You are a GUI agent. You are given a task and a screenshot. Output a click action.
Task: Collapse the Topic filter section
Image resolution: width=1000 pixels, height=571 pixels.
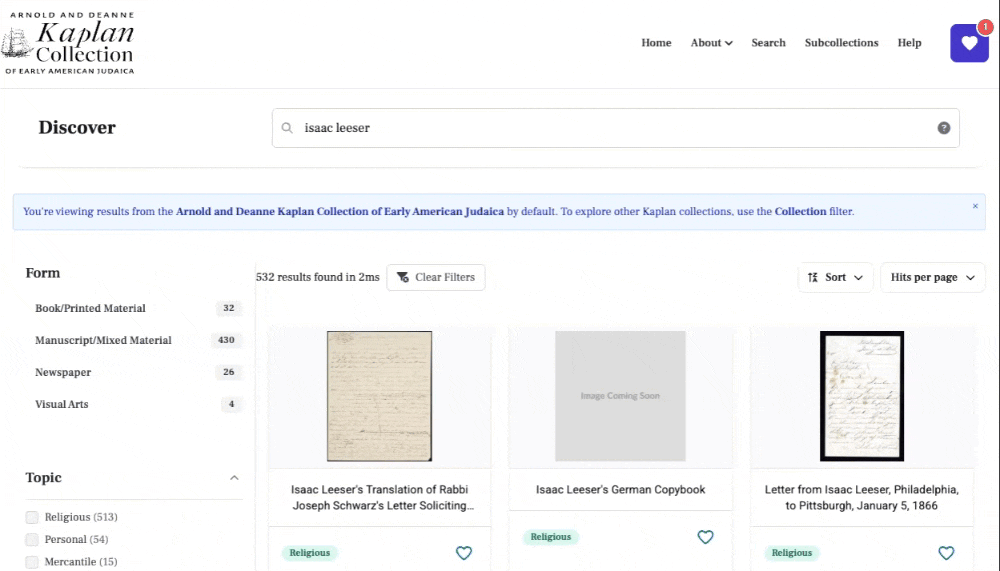point(234,478)
